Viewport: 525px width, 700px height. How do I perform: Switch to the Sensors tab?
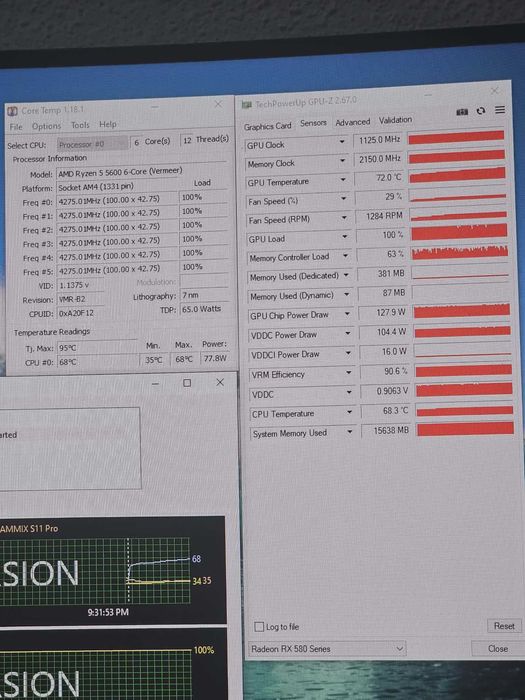(313, 123)
